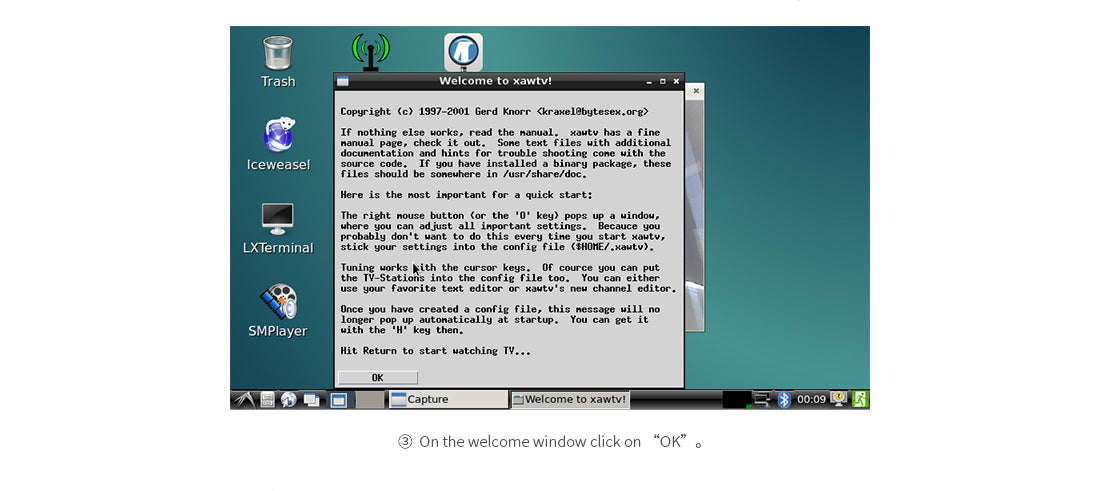The width and height of the screenshot is (1100, 491).
Task: Open the file manager from the taskbar
Action: pyautogui.click(x=268, y=400)
